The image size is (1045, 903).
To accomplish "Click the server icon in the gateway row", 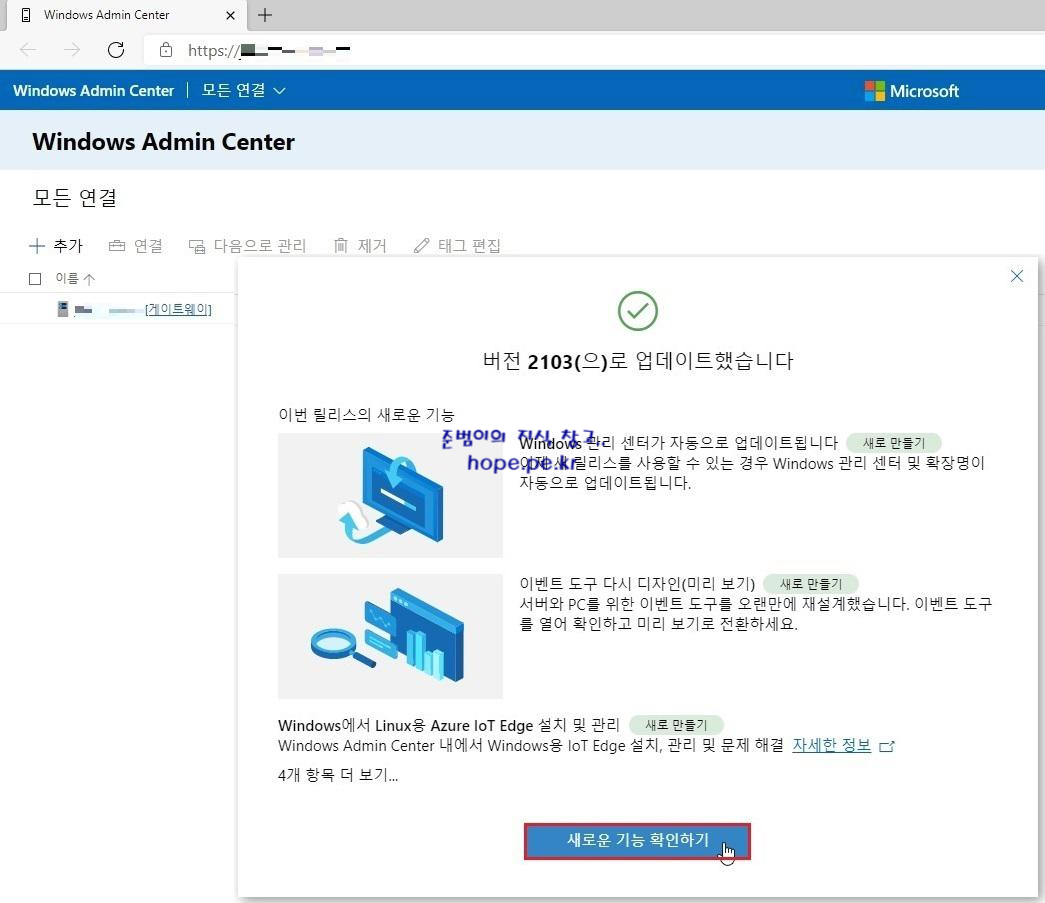I will (x=63, y=309).
